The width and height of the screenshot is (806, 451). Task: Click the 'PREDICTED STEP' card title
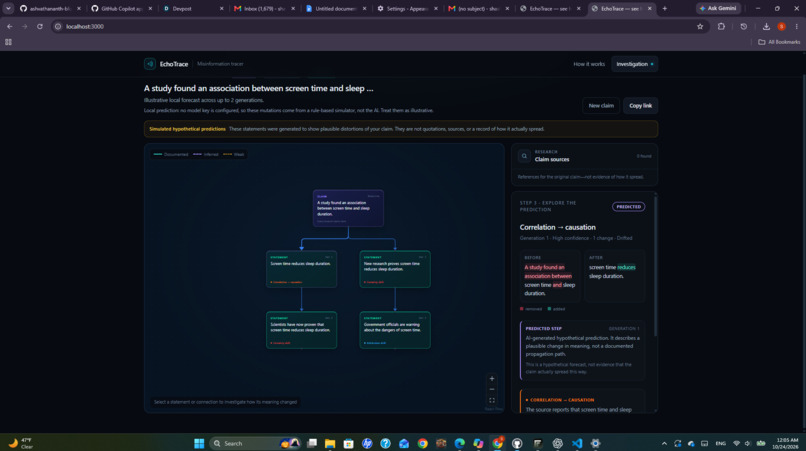click(x=543, y=328)
